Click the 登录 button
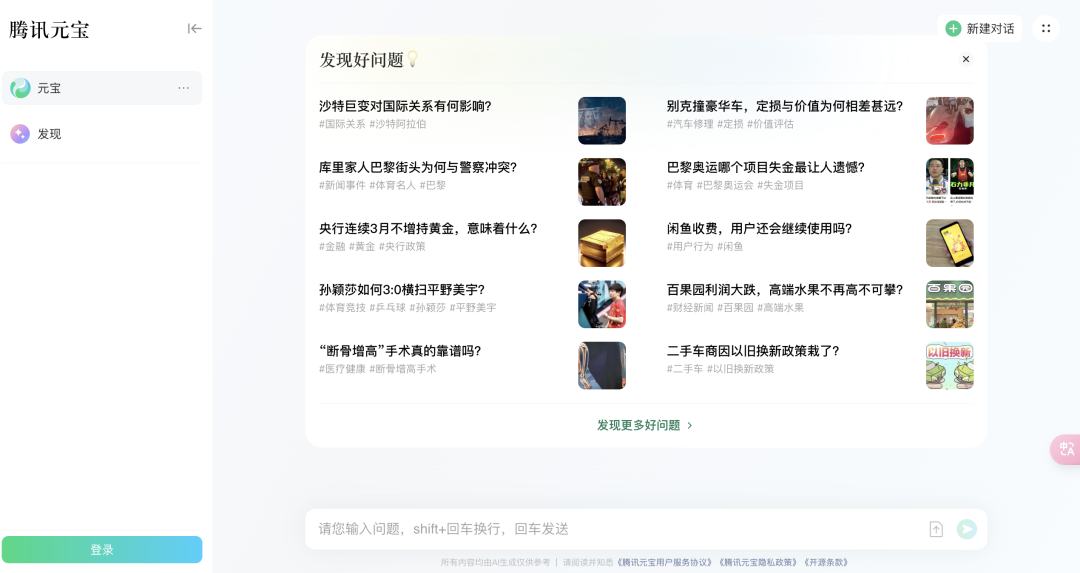 coord(102,550)
